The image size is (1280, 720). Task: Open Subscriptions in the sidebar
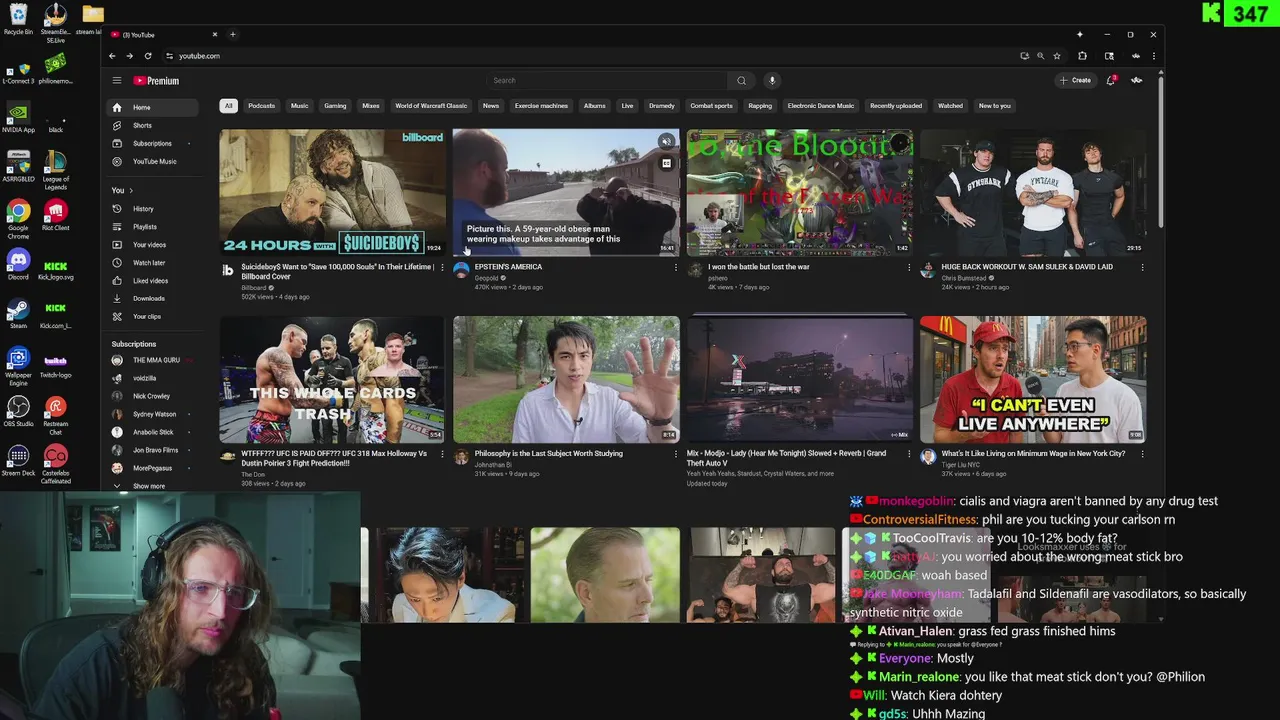pyautogui.click(x=150, y=143)
